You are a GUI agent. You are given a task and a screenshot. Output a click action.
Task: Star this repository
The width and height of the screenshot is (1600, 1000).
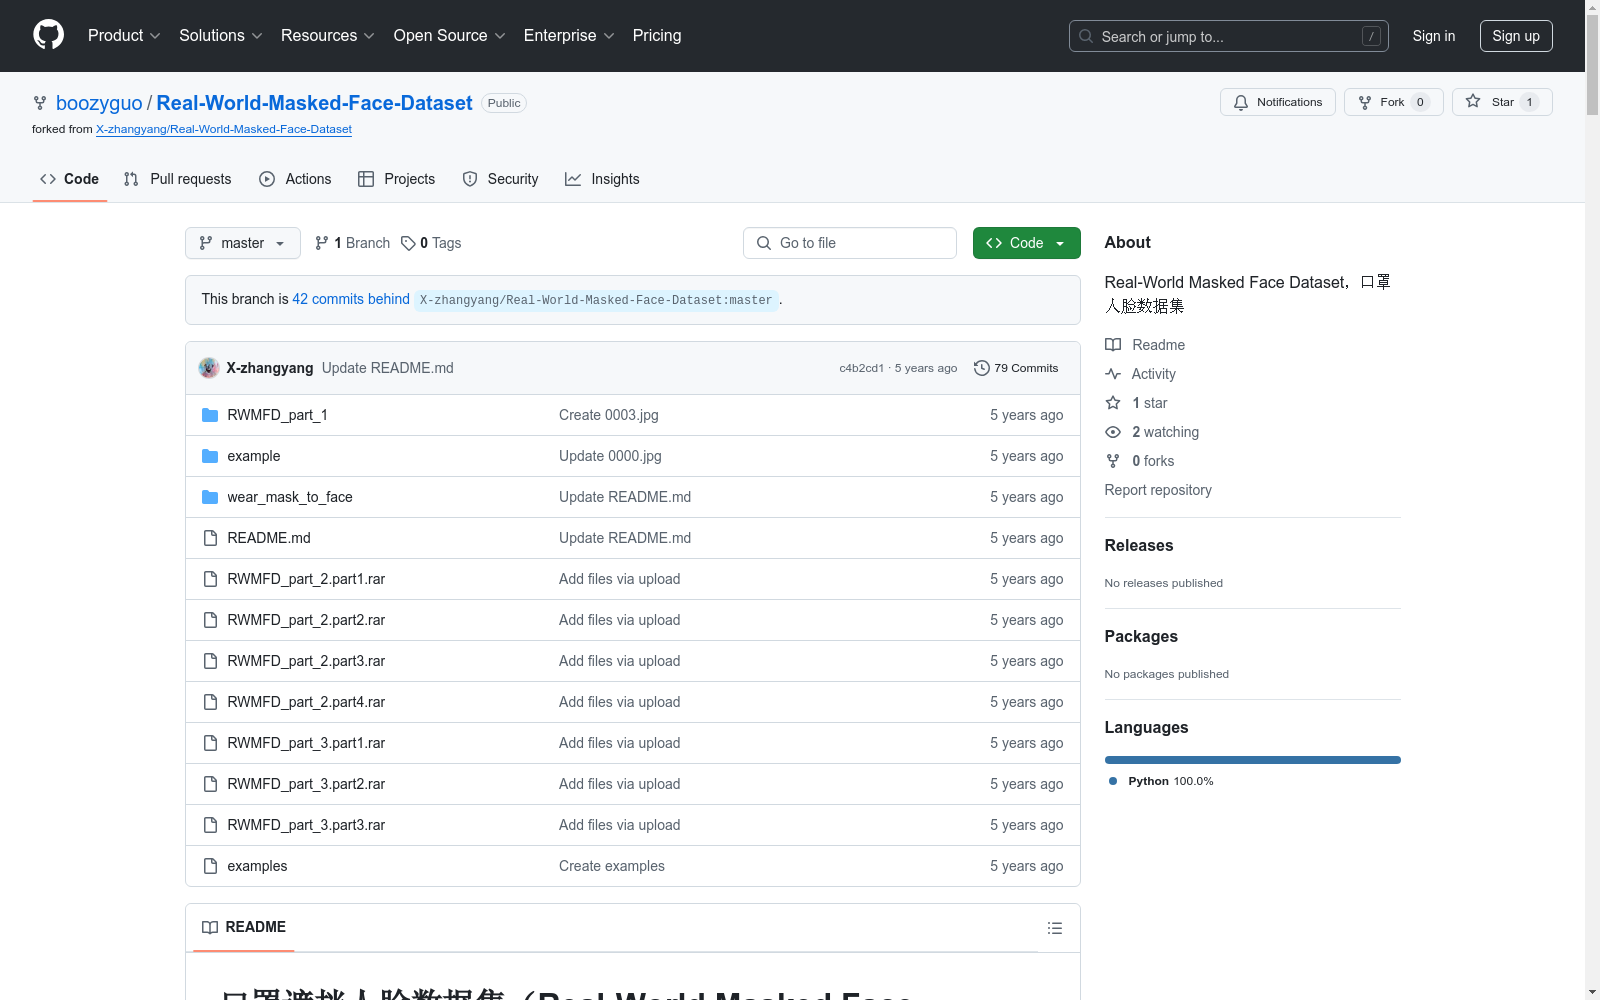(1502, 102)
